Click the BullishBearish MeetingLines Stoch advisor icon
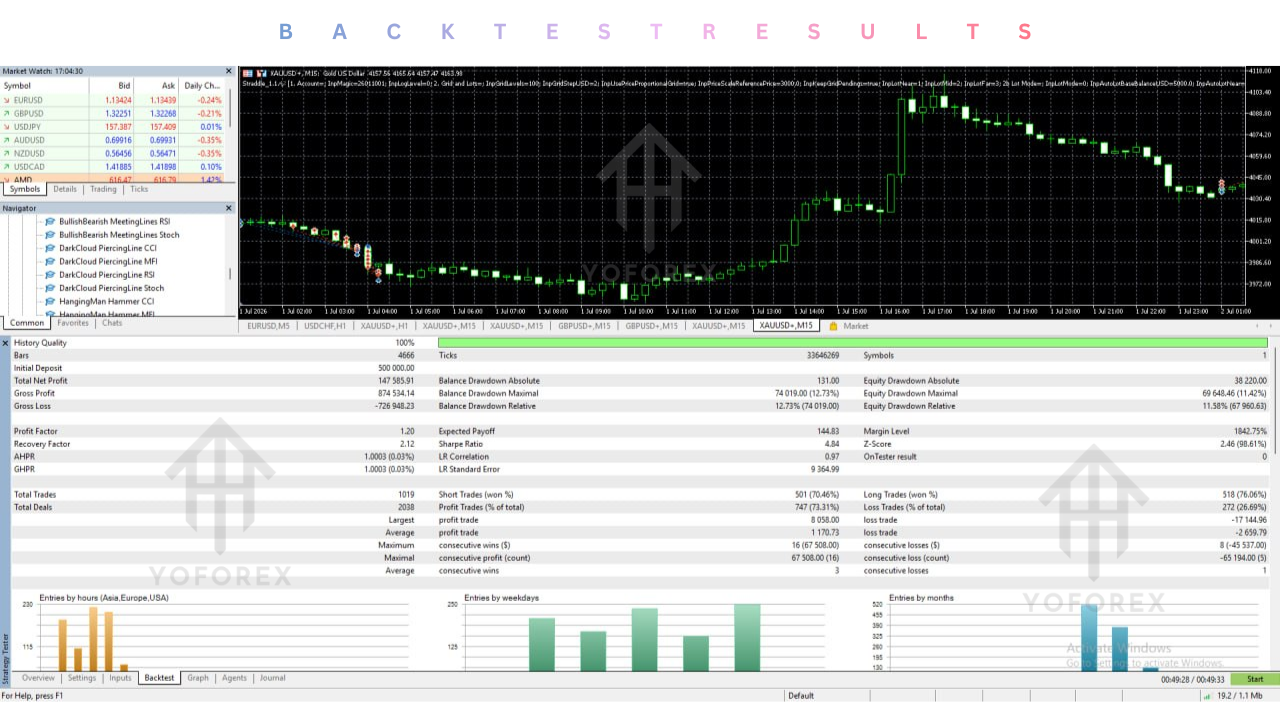This screenshot has height=720, width=1280. [50, 234]
